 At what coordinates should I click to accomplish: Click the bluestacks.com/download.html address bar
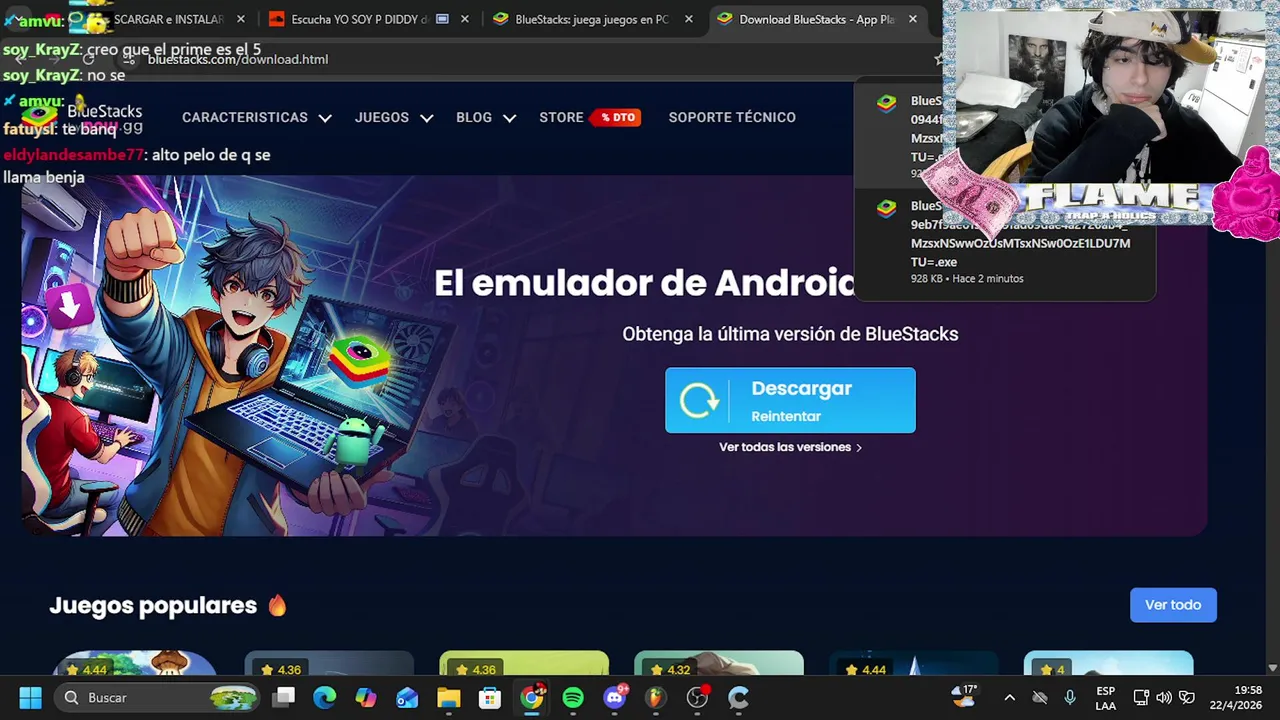point(238,59)
